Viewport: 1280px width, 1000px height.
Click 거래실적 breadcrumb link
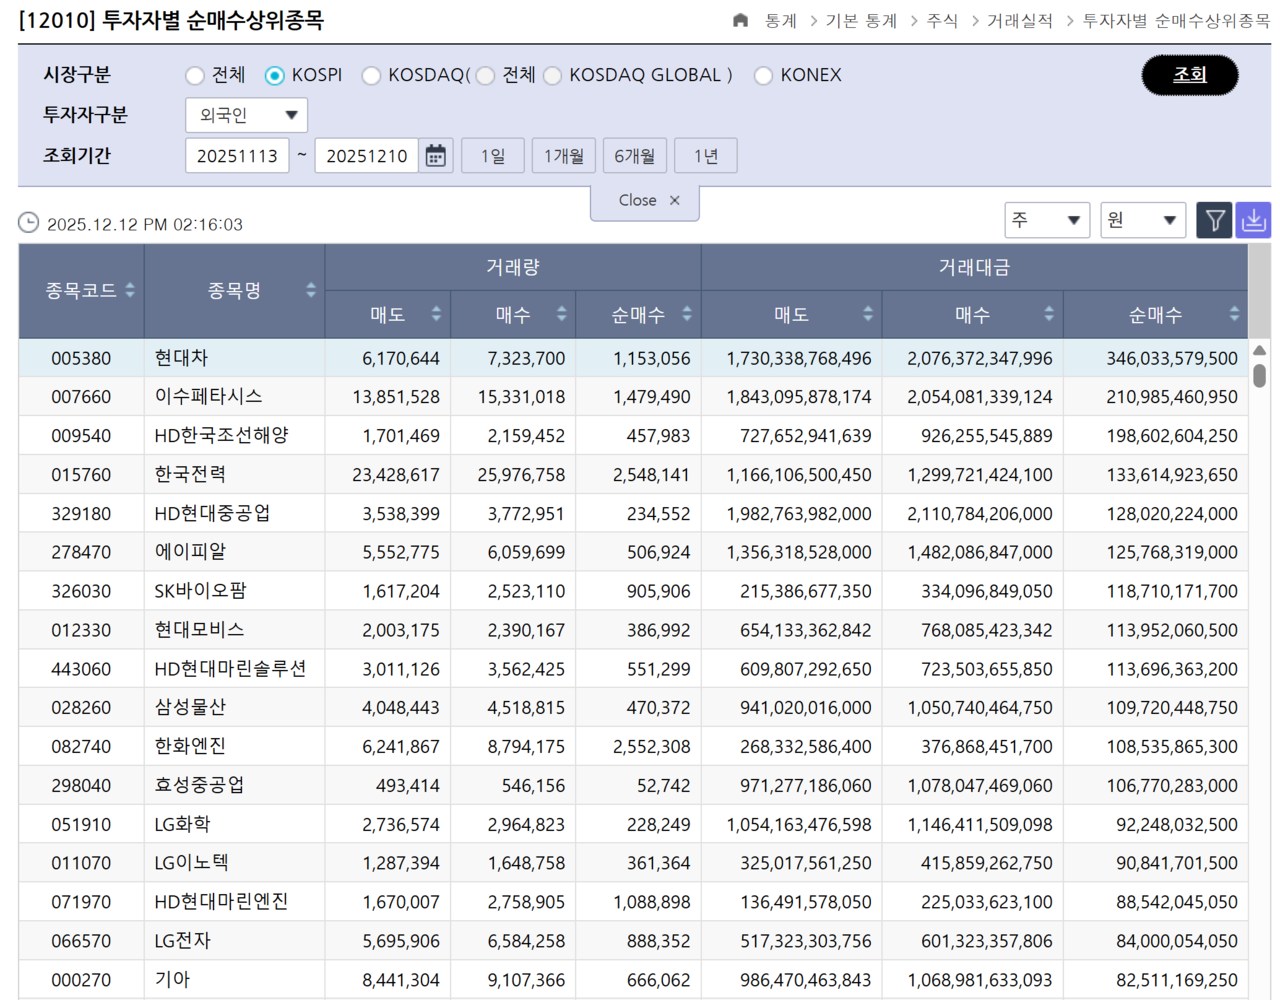point(1020,21)
